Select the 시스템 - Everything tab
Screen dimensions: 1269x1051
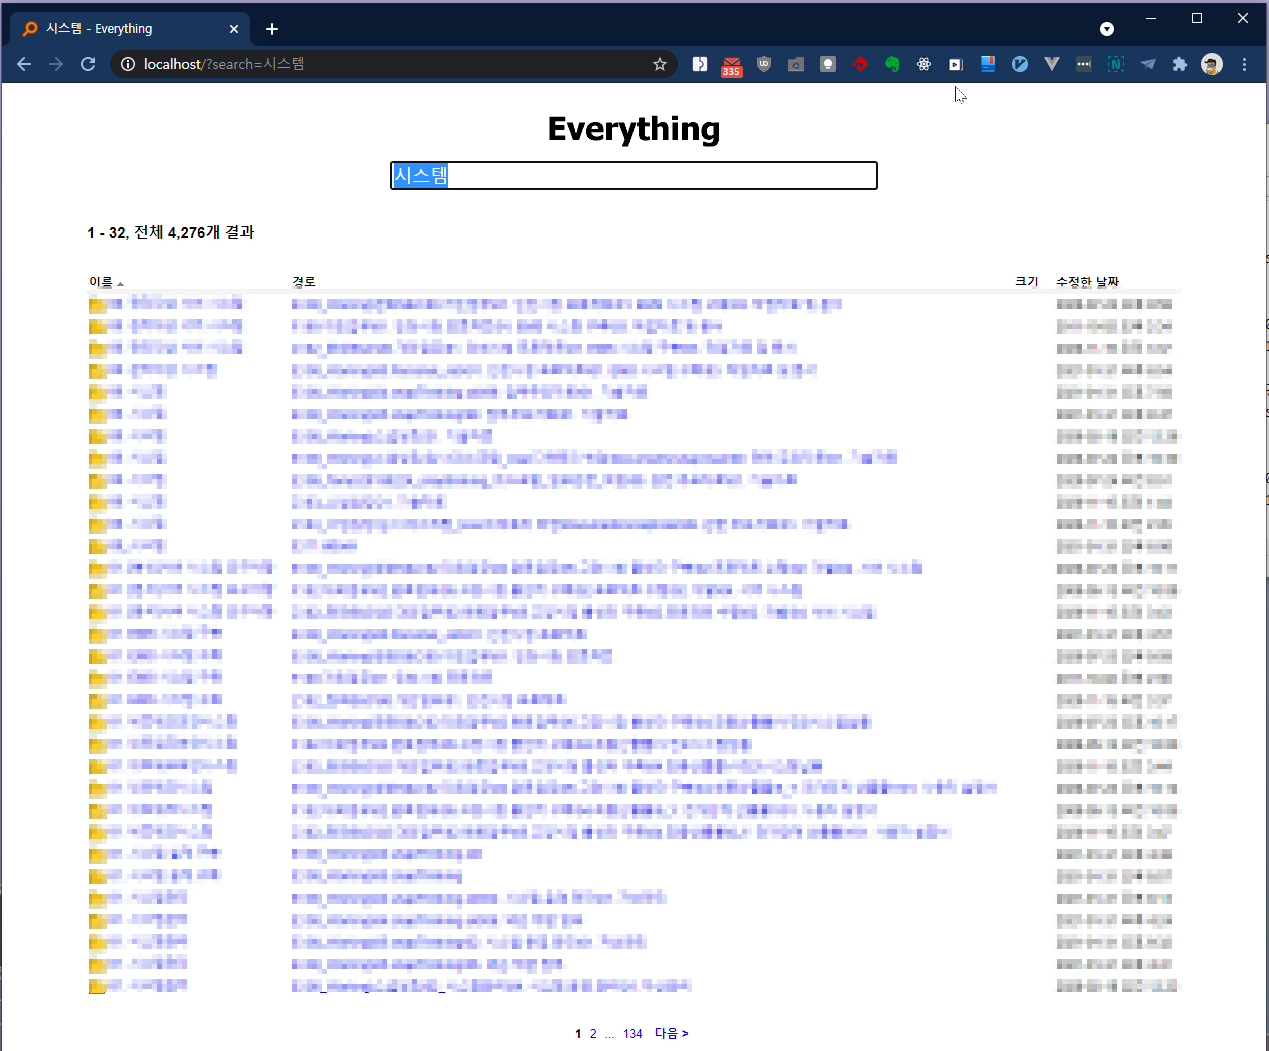130,29
